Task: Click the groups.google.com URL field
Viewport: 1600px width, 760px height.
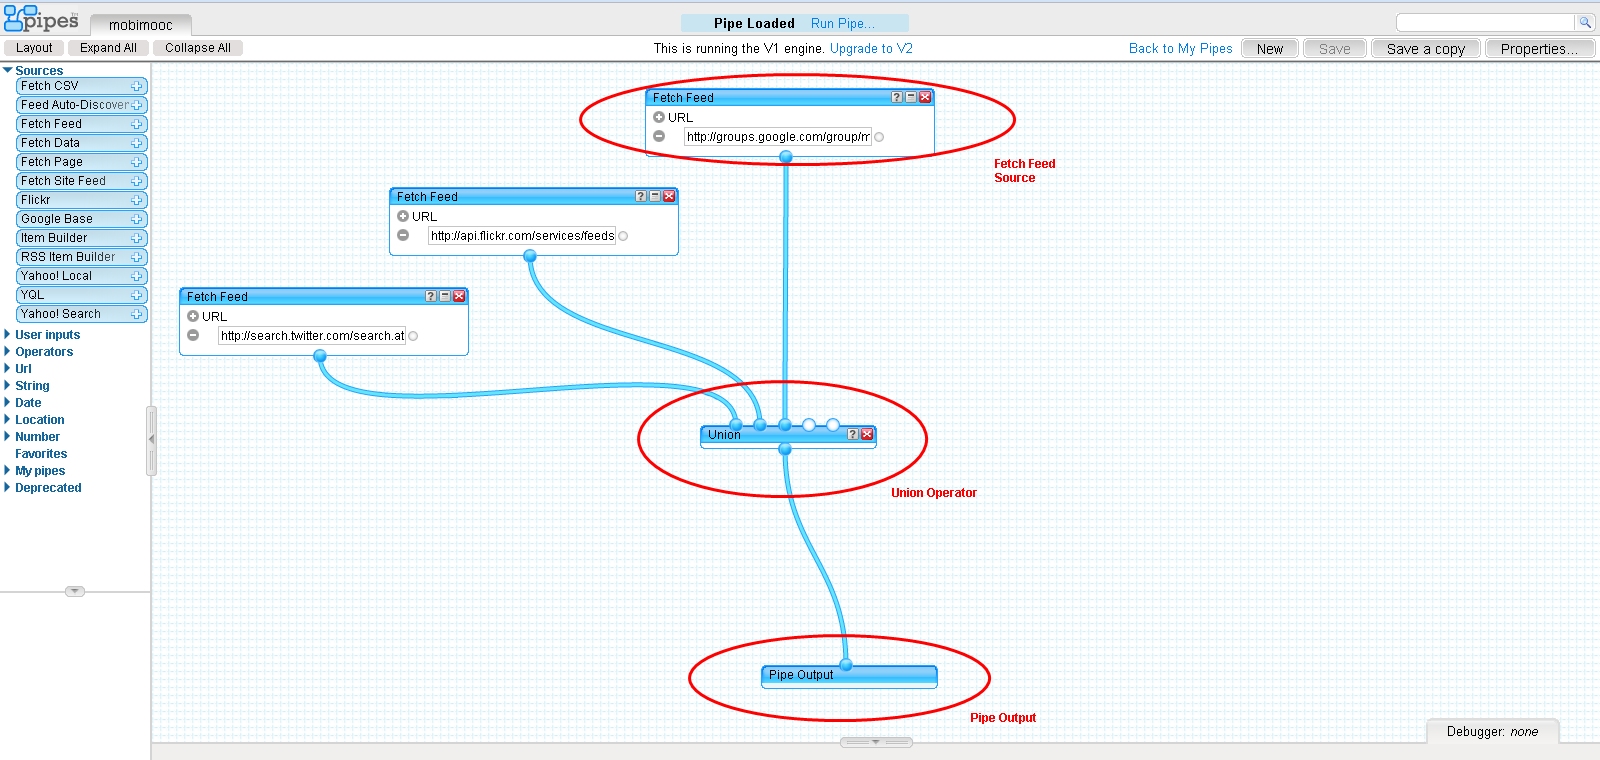Action: (x=777, y=137)
